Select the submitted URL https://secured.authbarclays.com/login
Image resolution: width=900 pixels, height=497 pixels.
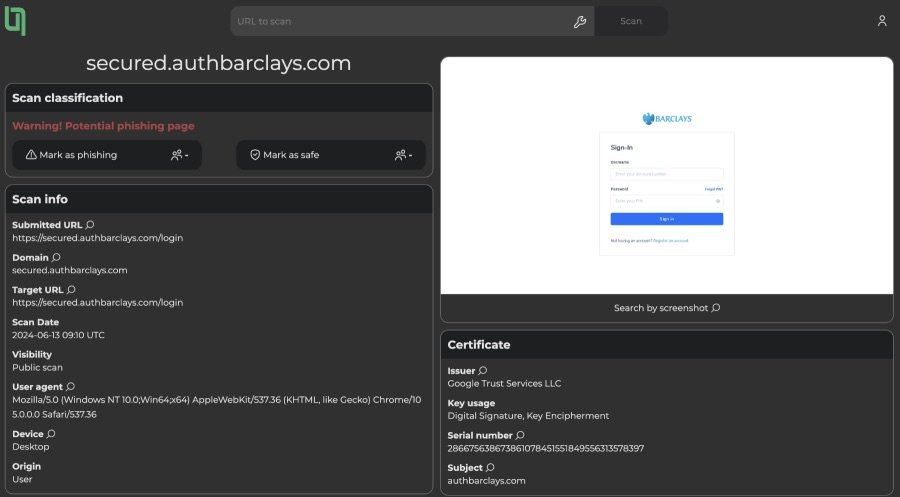tap(98, 238)
